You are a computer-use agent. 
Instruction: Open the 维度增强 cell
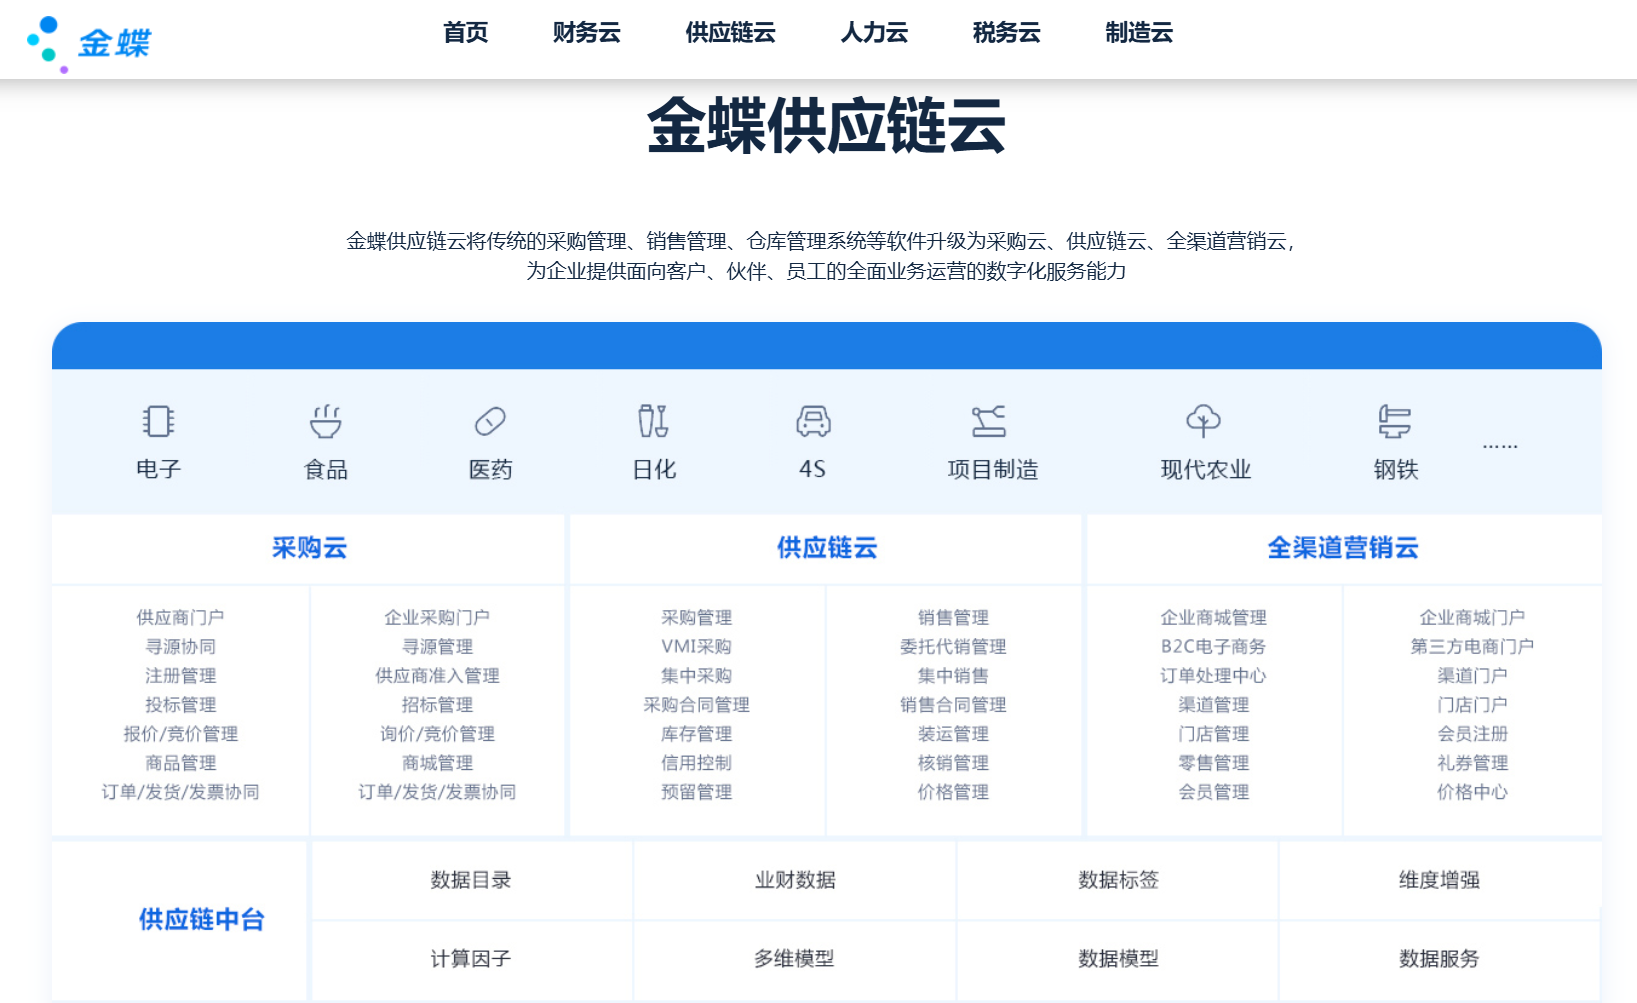pos(1439,880)
